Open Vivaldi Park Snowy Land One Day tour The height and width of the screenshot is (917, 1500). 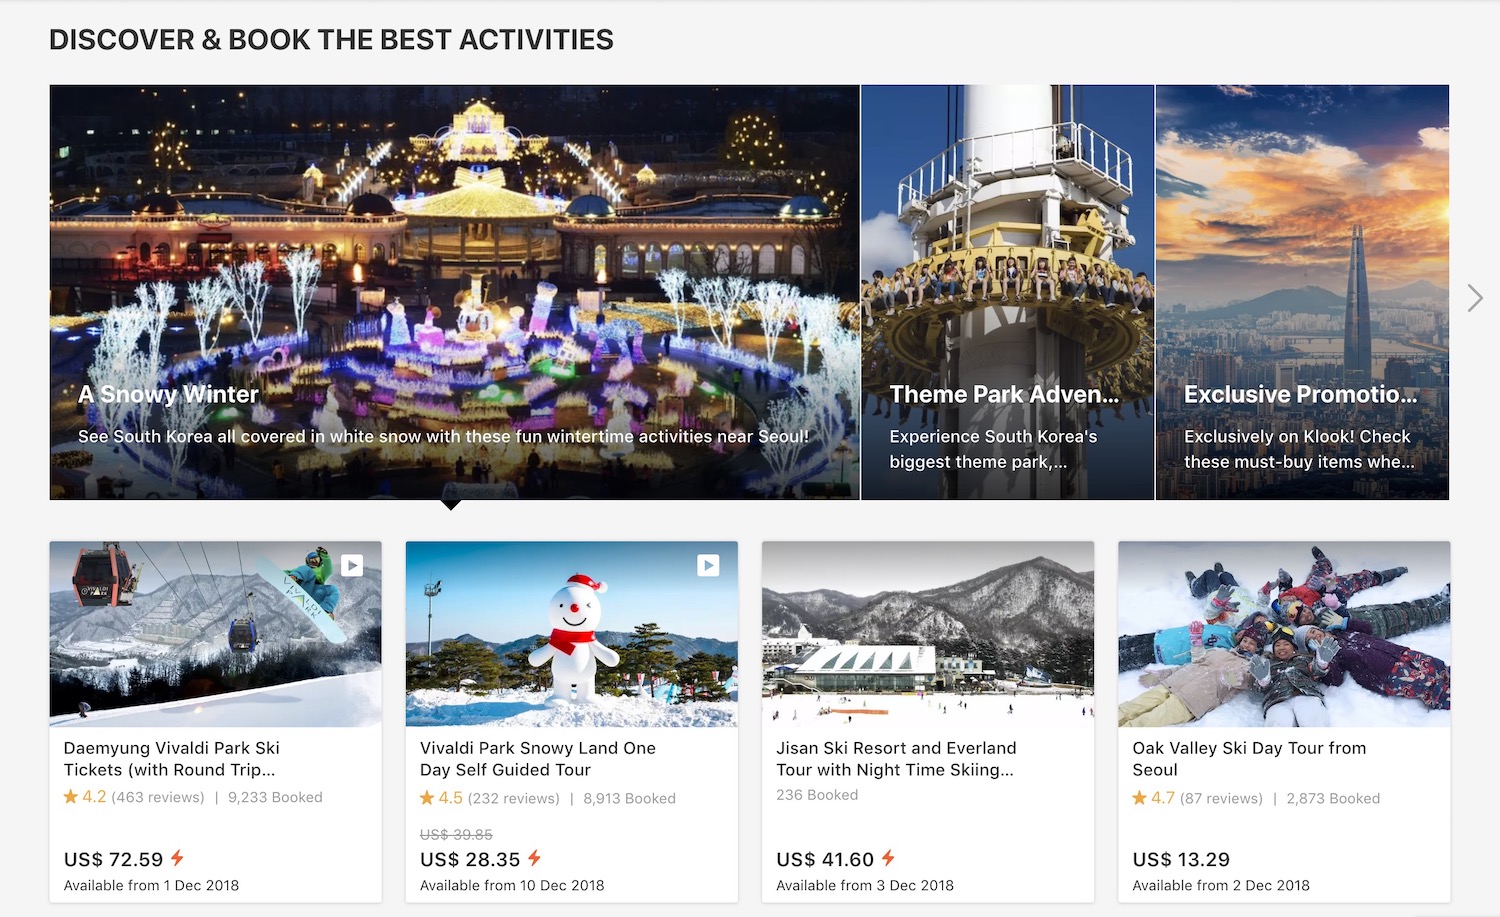pyautogui.click(x=538, y=759)
